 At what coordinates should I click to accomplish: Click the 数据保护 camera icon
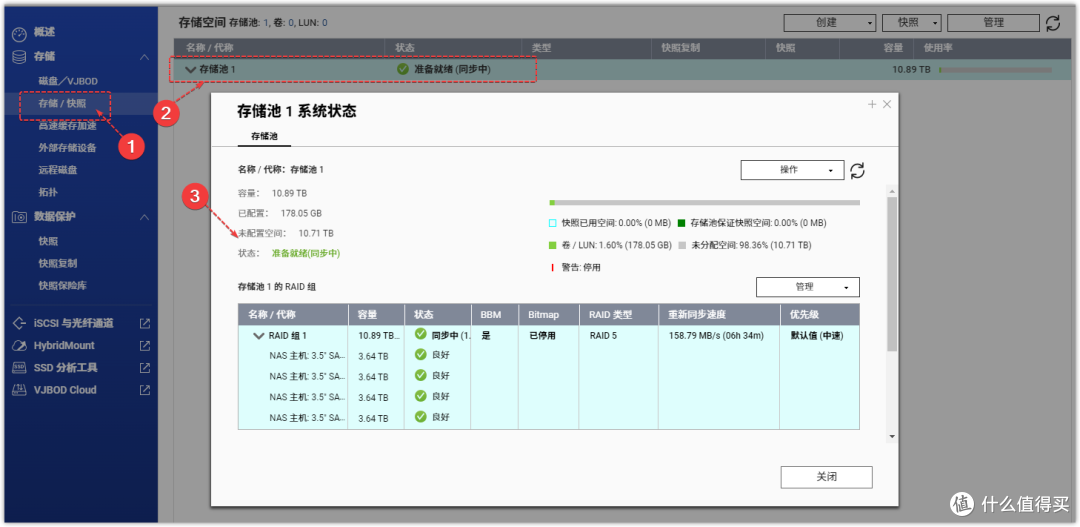click(x=19, y=217)
